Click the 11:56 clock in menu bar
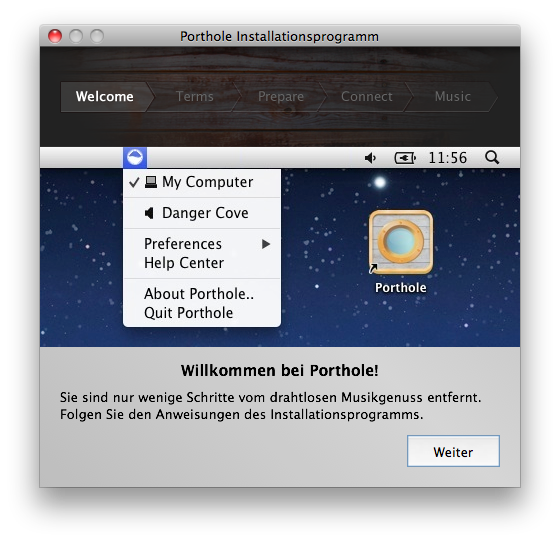This screenshot has height=542, width=560. 448,157
